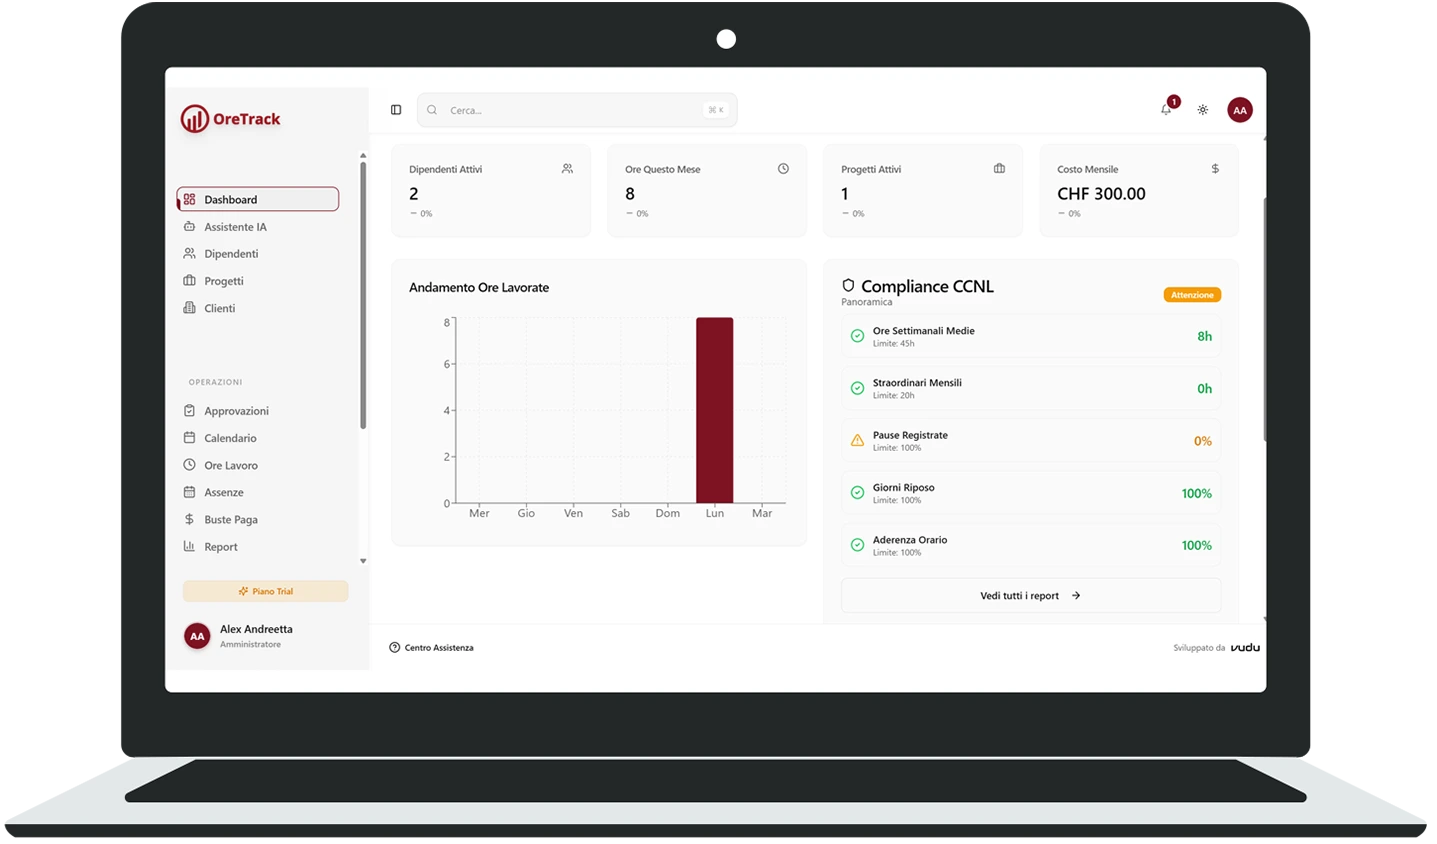This screenshot has width=1437, height=844.
Task: Click the Clienti book icon
Action: 190,308
